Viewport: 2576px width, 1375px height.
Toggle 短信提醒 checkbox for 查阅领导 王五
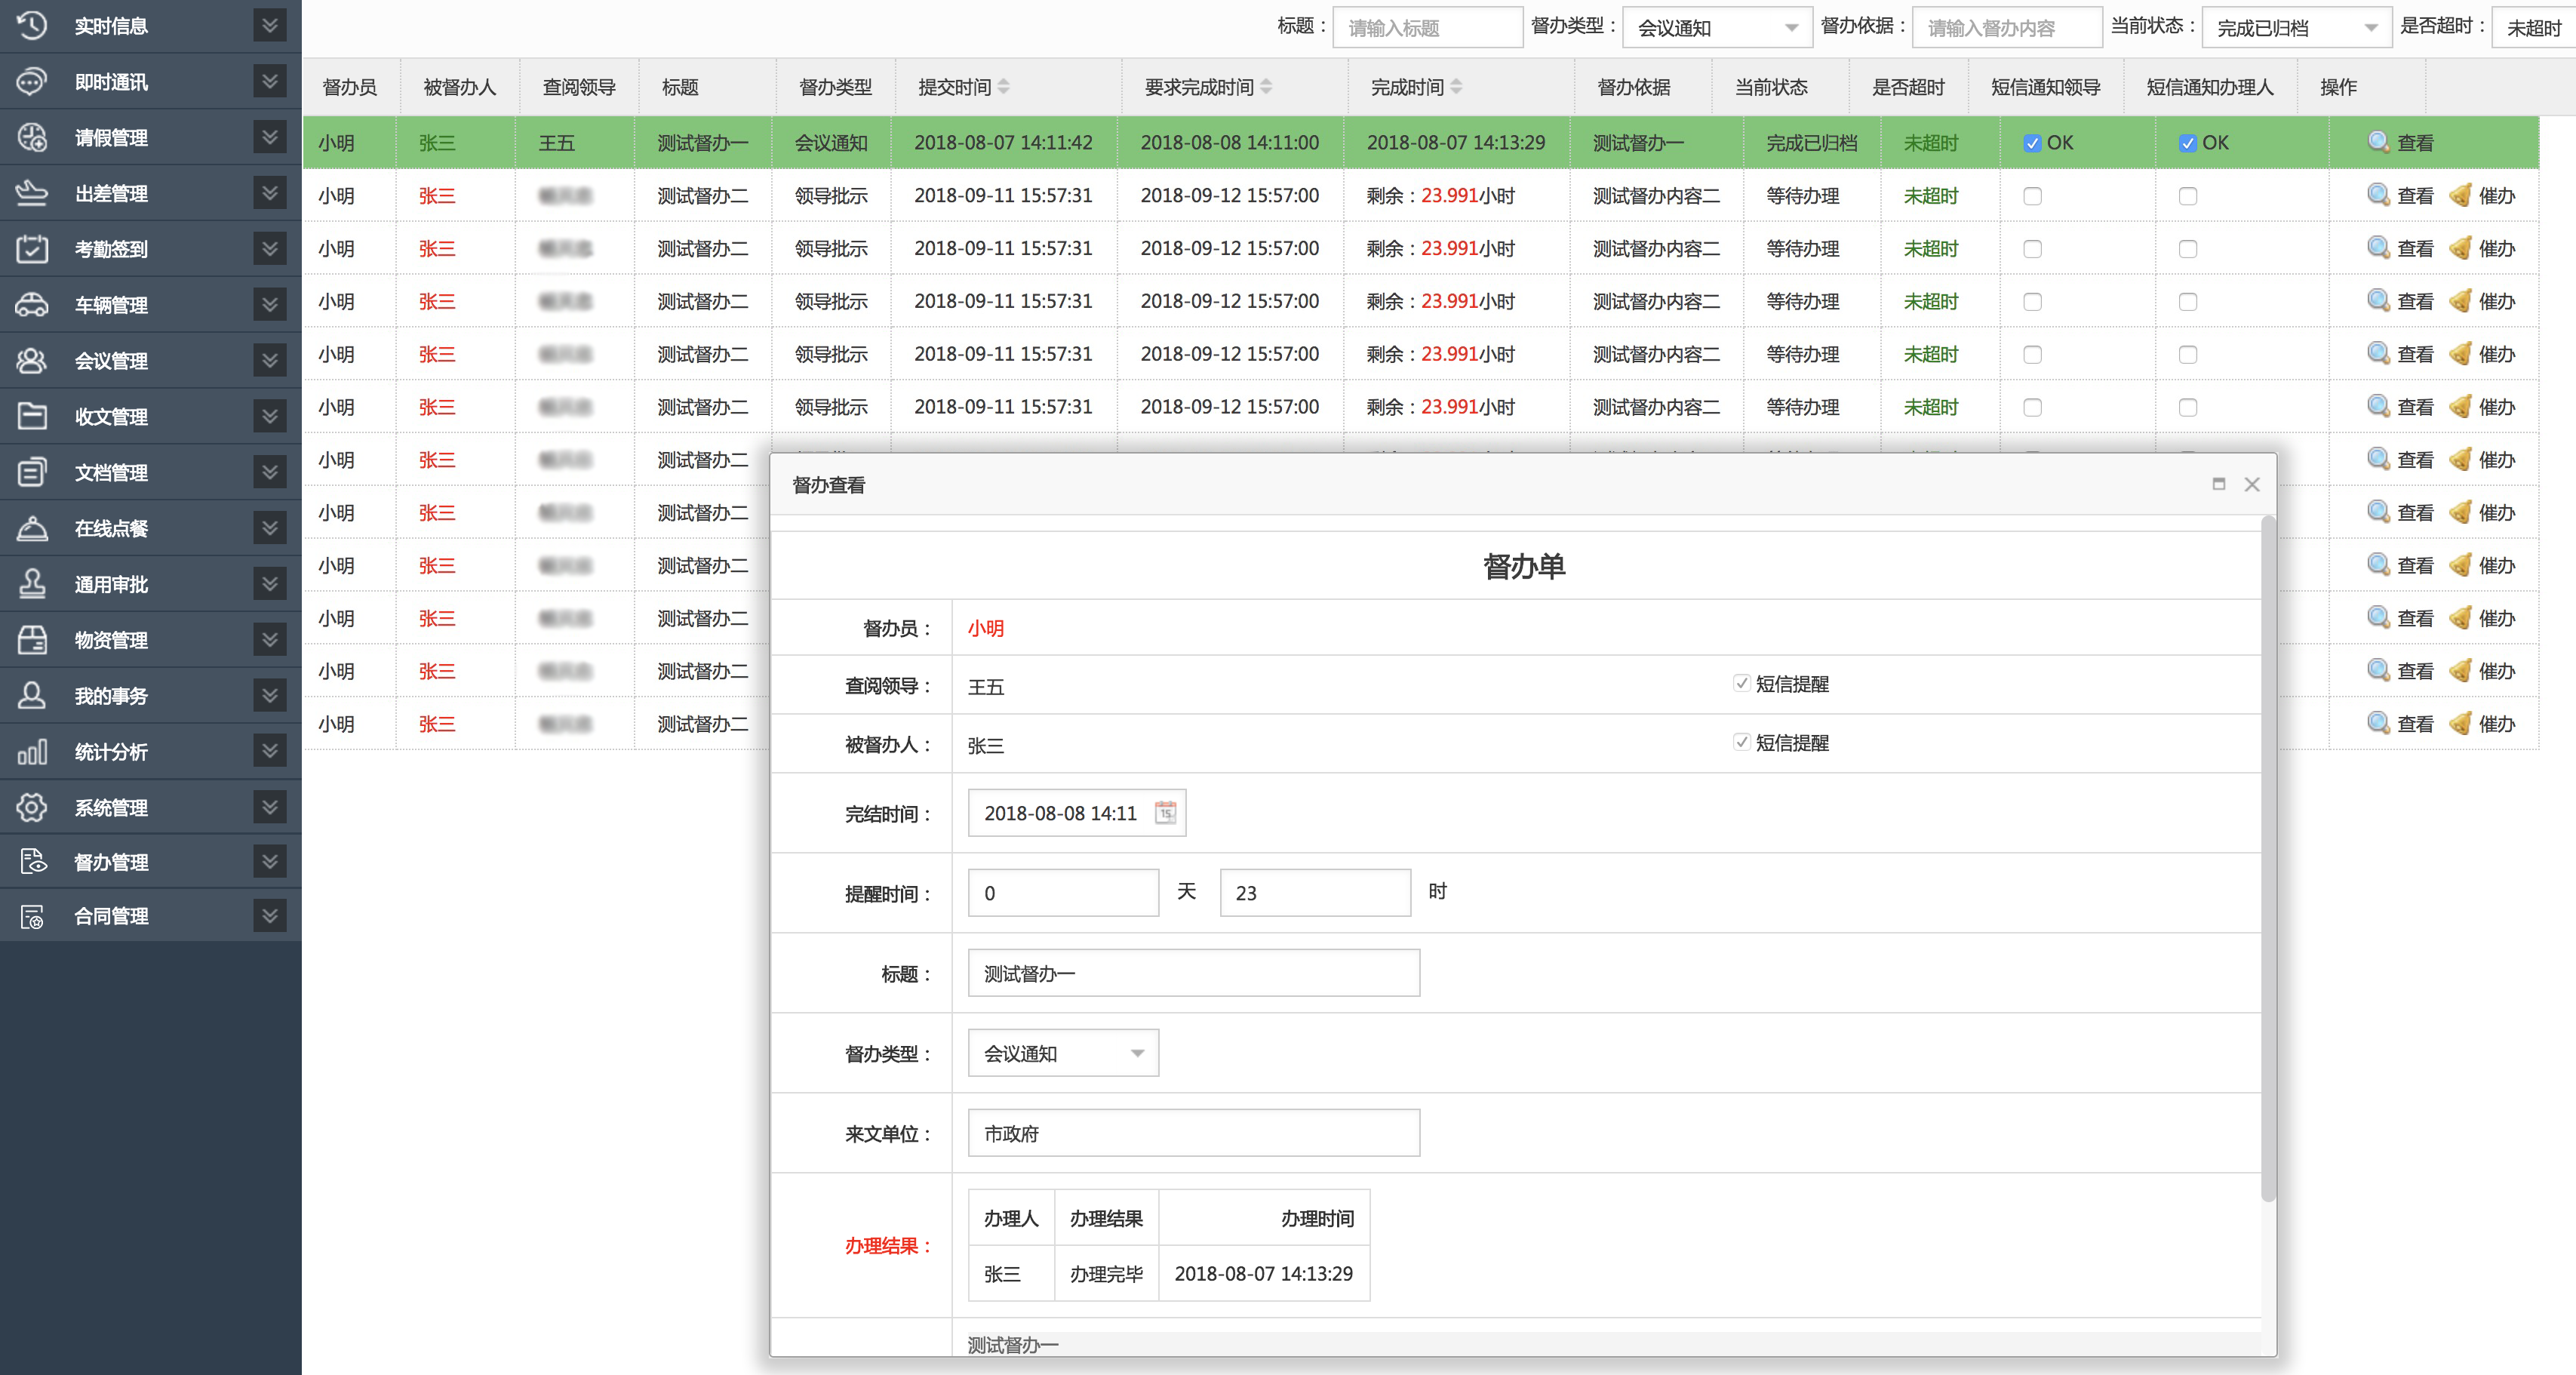pyautogui.click(x=1741, y=684)
